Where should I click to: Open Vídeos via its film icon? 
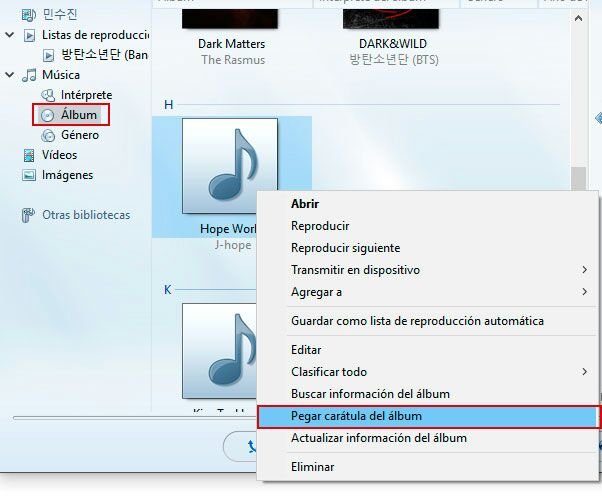(x=29, y=155)
